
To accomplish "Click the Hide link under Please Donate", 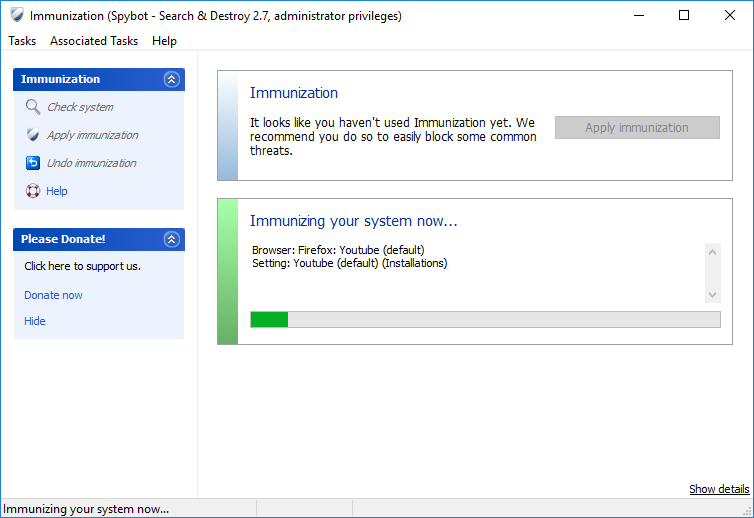I will tap(35, 321).
